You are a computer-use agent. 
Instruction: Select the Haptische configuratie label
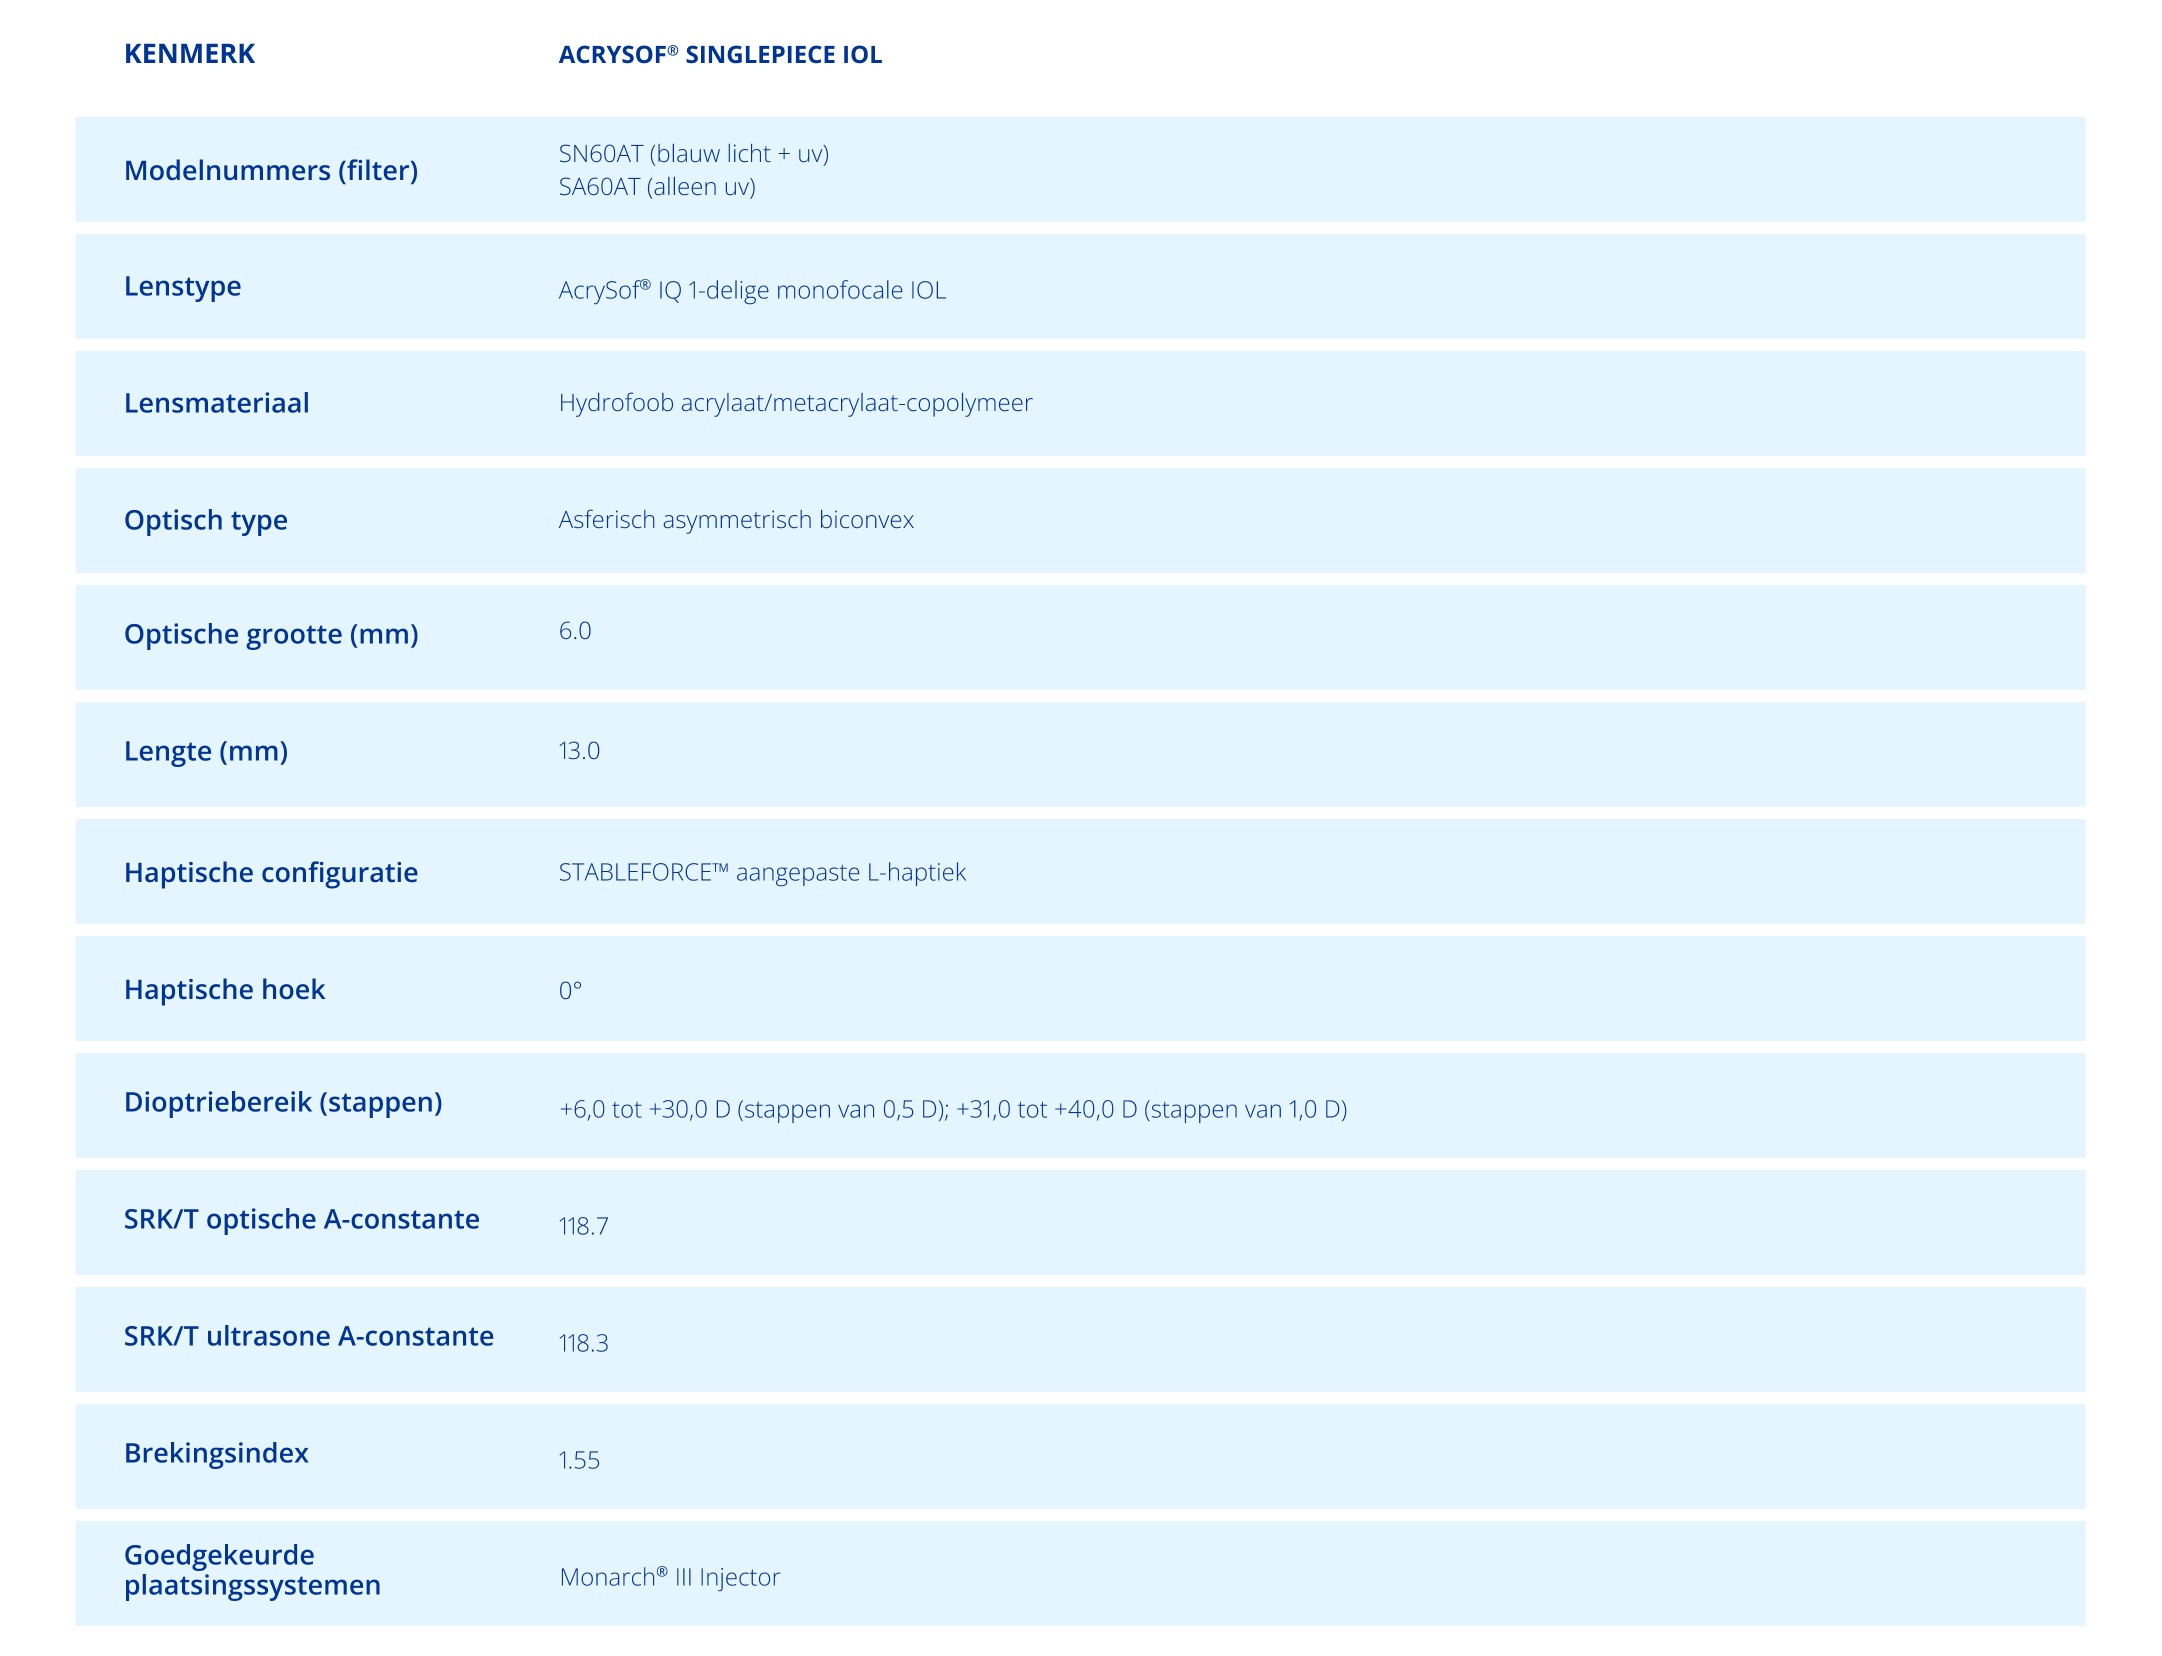click(x=271, y=873)
